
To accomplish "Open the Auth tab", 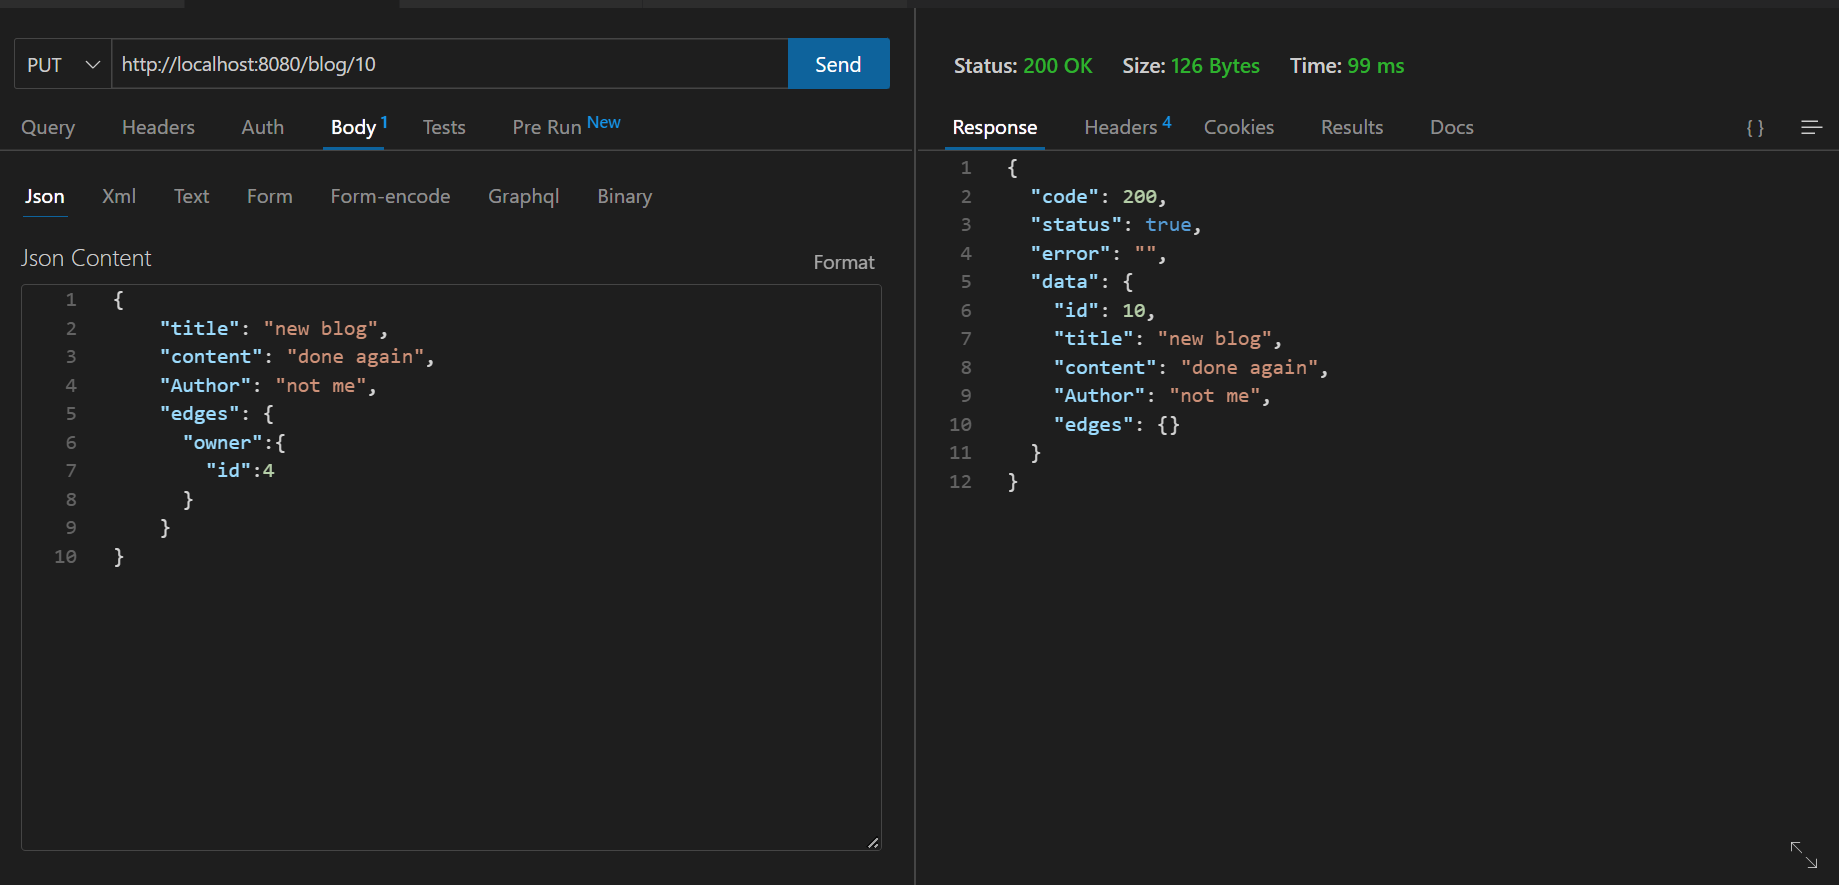I will (x=263, y=127).
